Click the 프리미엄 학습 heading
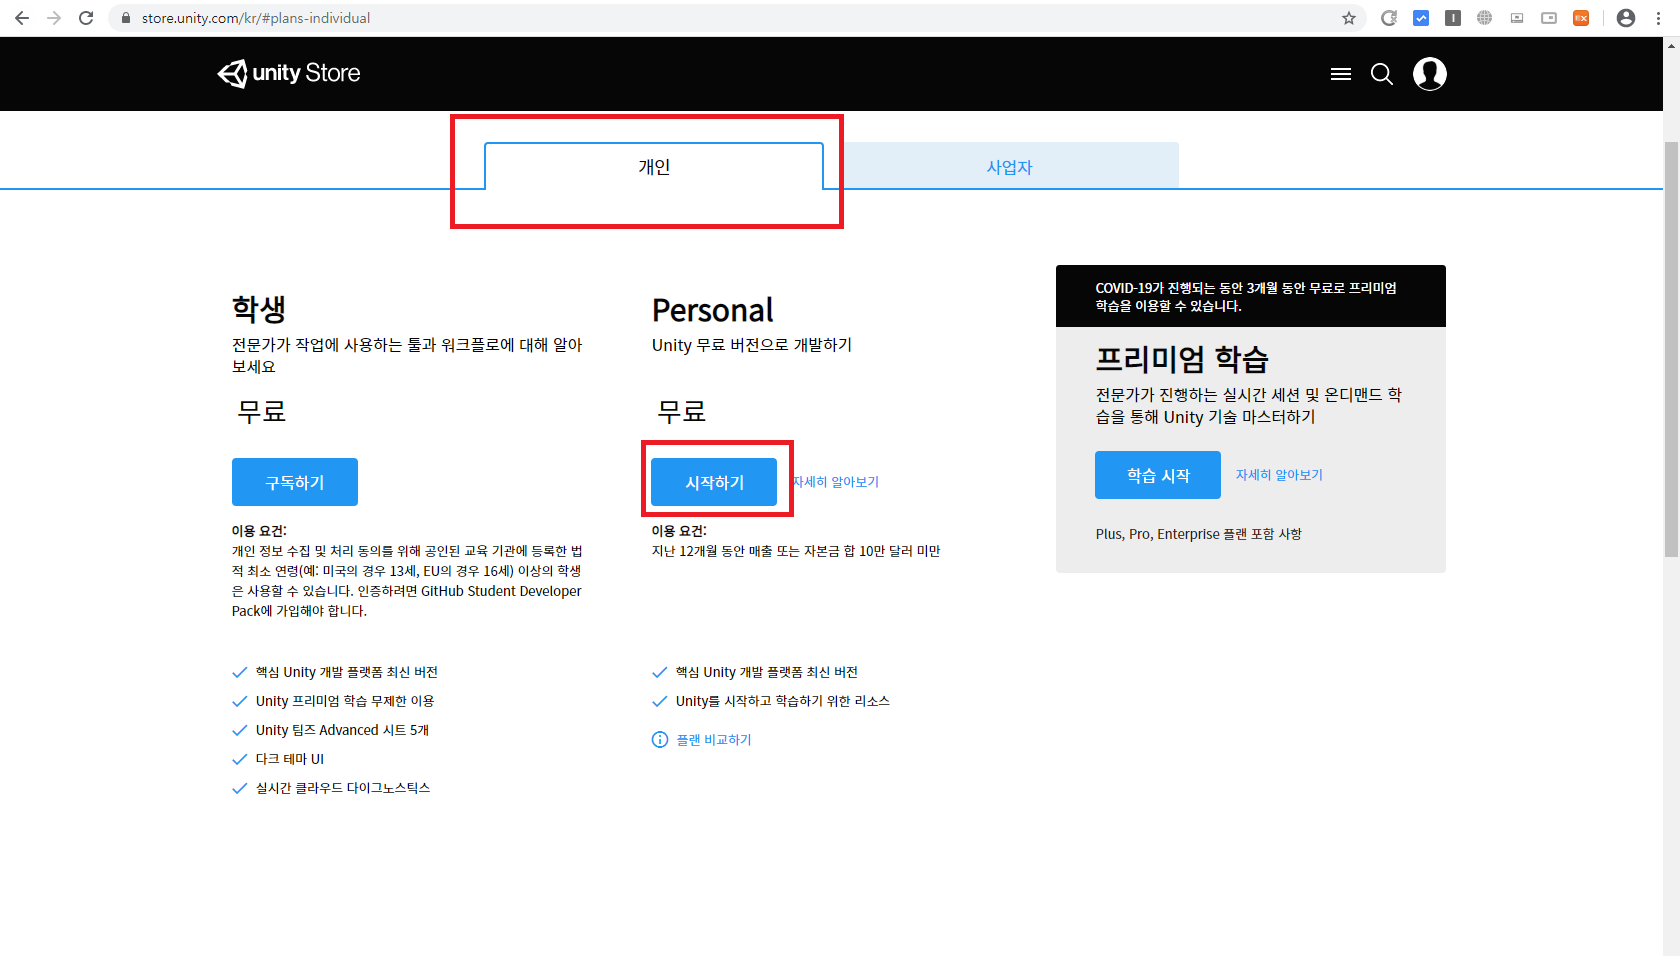The height and width of the screenshot is (956, 1680). click(1182, 359)
